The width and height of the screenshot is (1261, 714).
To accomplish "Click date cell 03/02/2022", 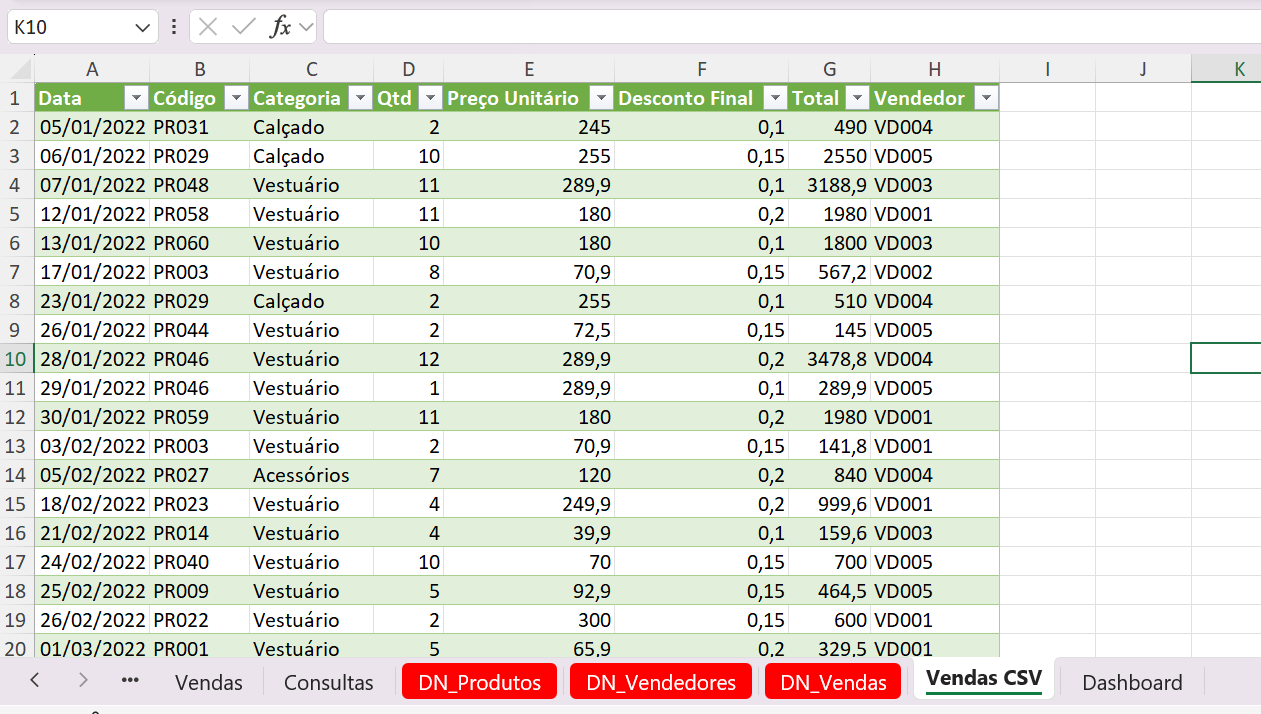I will tap(92, 446).
